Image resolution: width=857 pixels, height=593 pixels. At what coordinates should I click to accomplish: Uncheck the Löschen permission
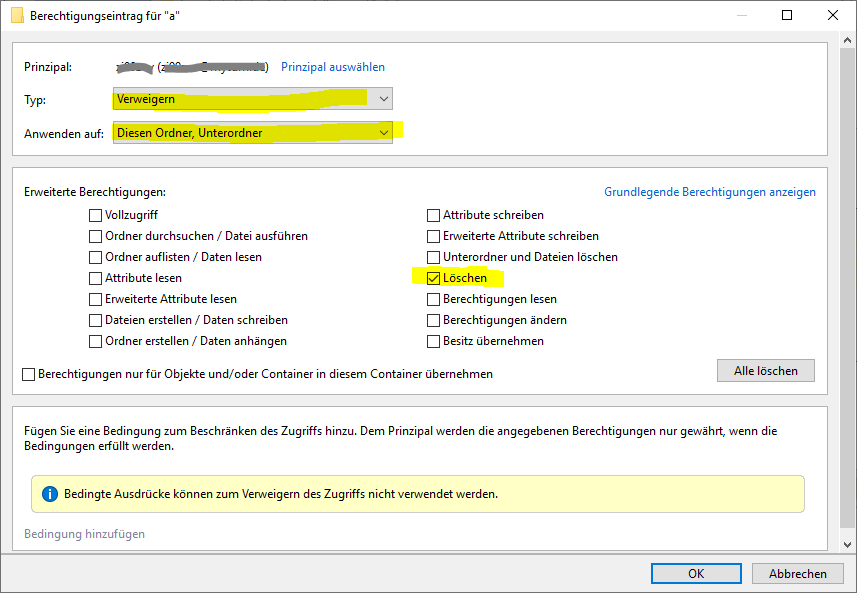pyautogui.click(x=434, y=278)
